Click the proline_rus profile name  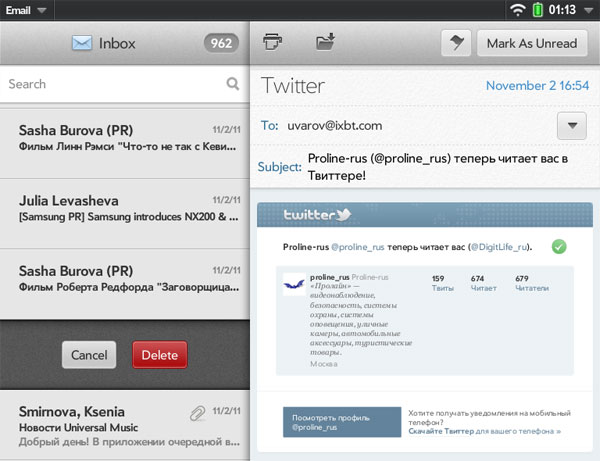(x=329, y=277)
